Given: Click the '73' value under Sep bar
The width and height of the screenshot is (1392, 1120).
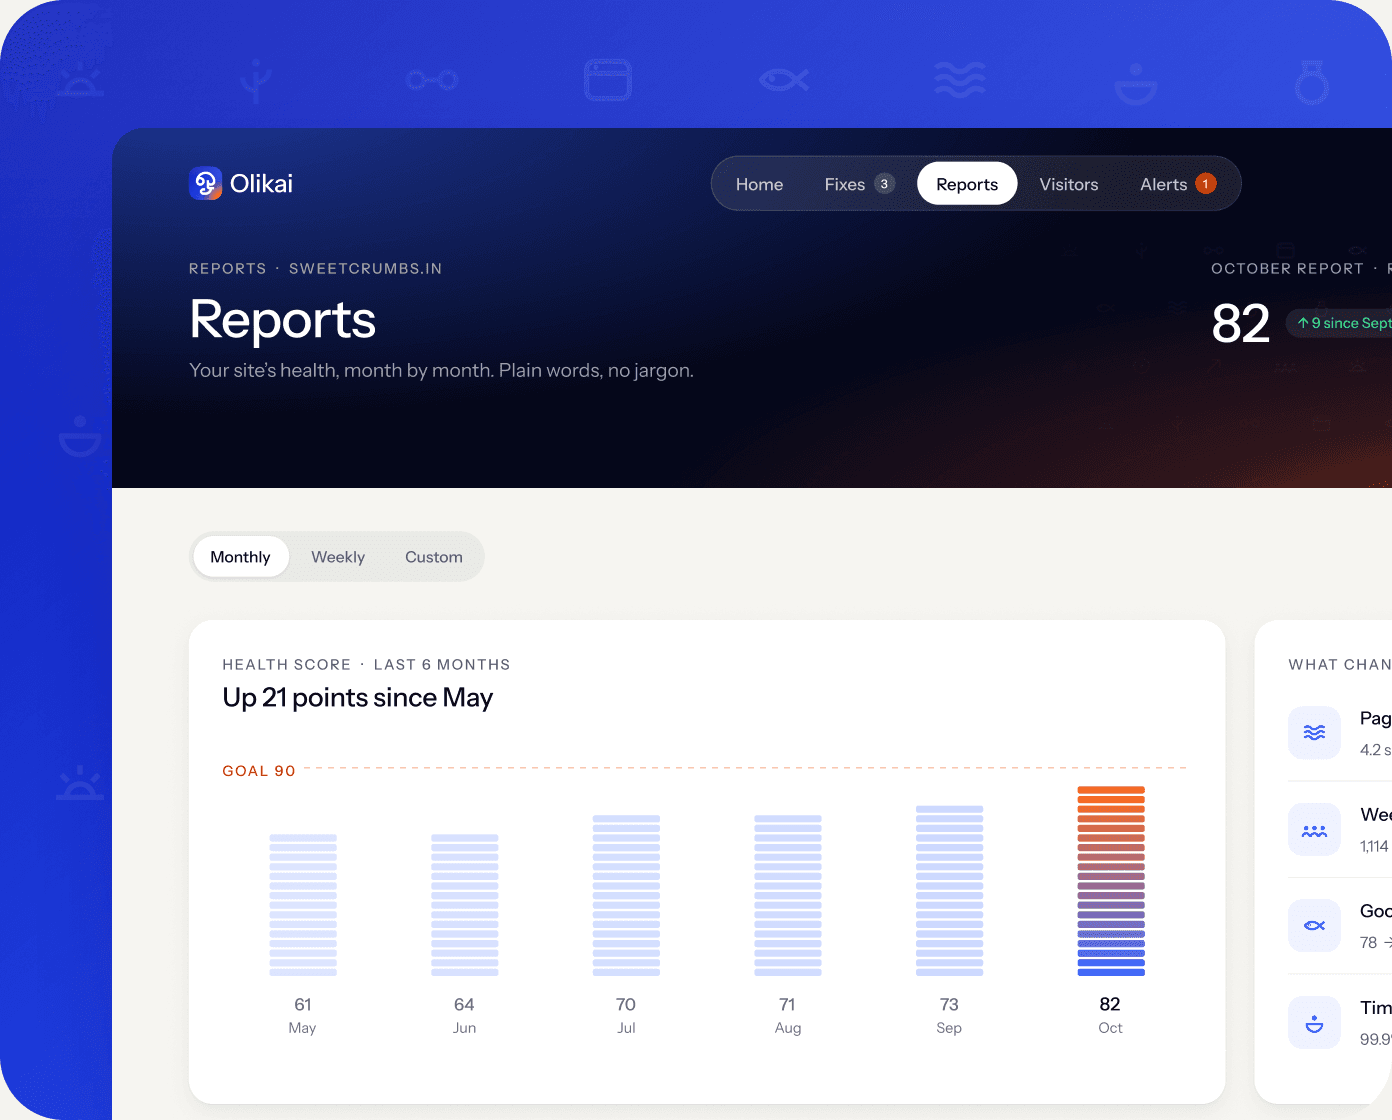Looking at the screenshot, I should pos(949,1004).
